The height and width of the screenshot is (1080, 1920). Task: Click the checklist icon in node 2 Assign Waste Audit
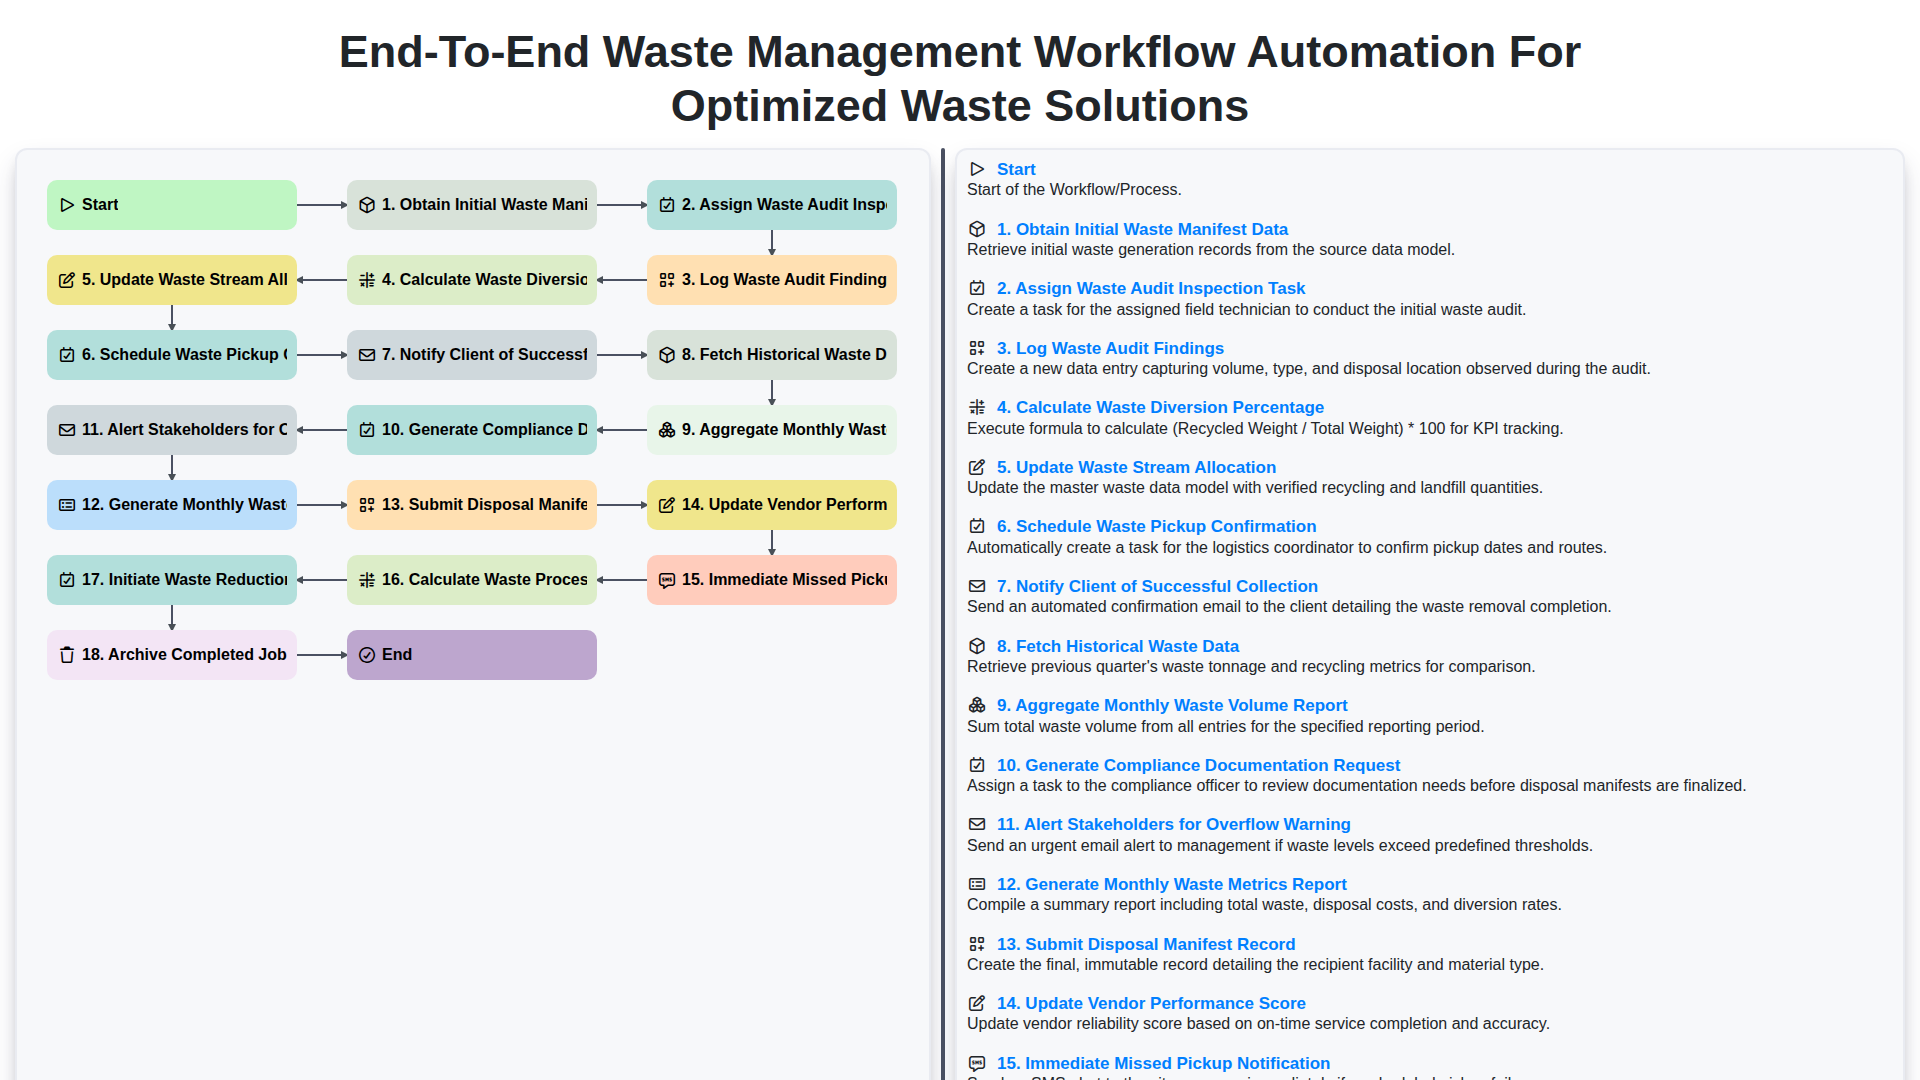click(667, 205)
